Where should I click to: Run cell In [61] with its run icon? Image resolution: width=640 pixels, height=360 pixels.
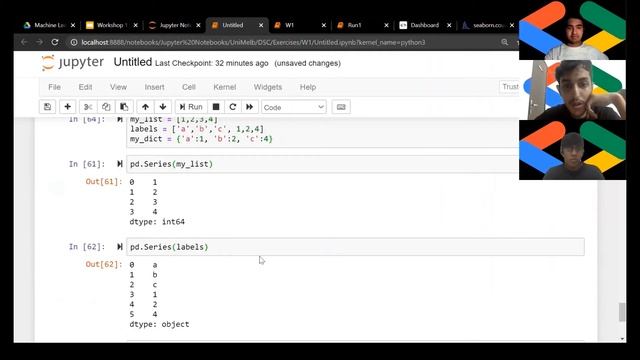pyautogui.click(x=120, y=164)
